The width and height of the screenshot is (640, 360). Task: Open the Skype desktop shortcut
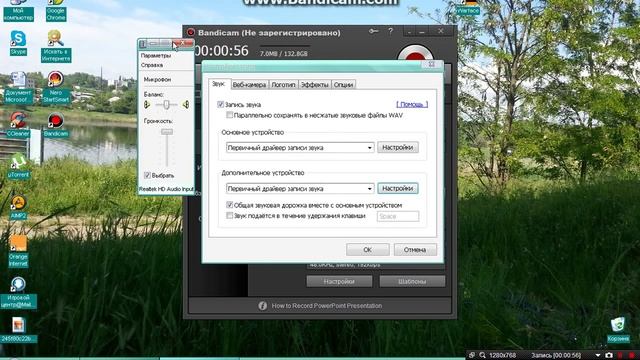[x=18, y=43]
